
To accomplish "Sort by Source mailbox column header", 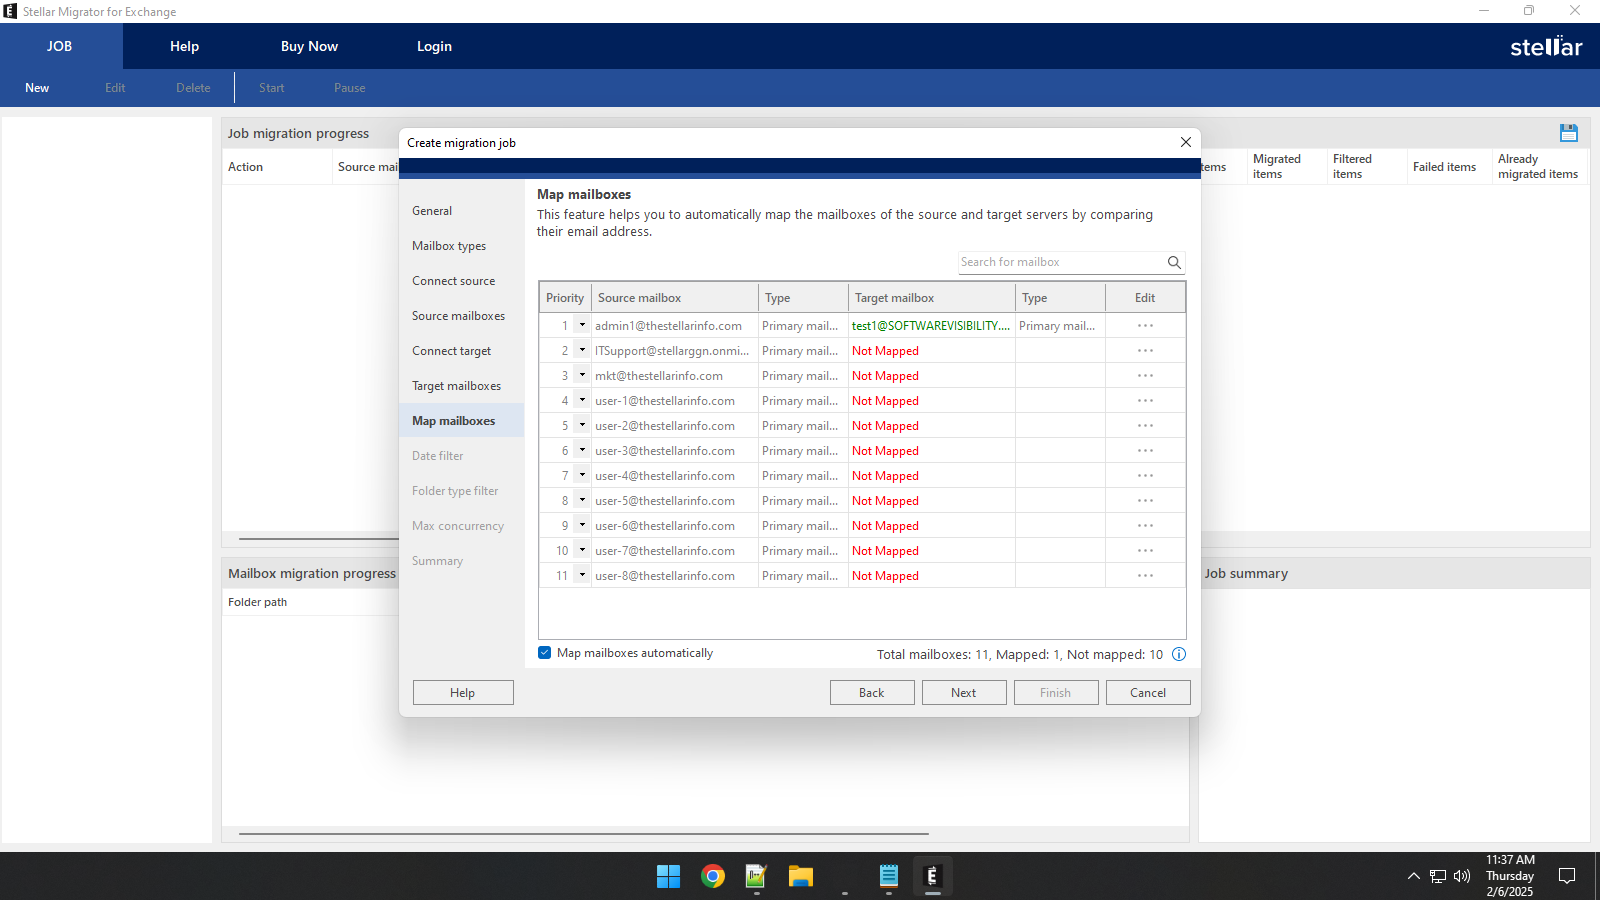I will (675, 298).
